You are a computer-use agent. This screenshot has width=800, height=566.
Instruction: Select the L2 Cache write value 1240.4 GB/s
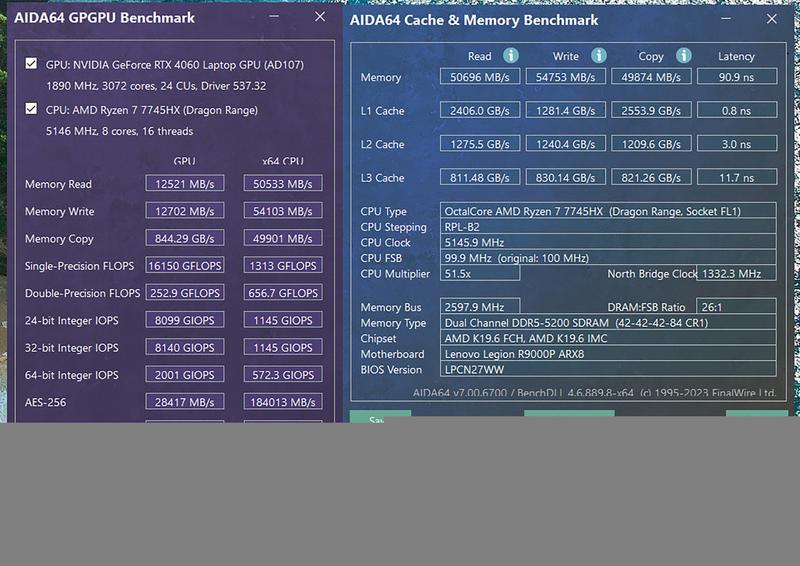(566, 144)
